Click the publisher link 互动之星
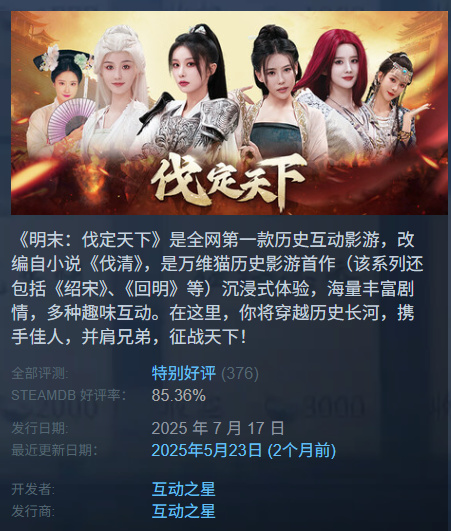 (184, 511)
